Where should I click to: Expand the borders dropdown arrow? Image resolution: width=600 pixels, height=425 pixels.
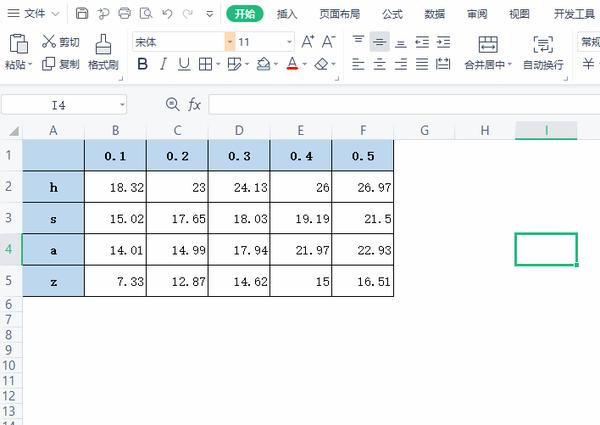218,64
